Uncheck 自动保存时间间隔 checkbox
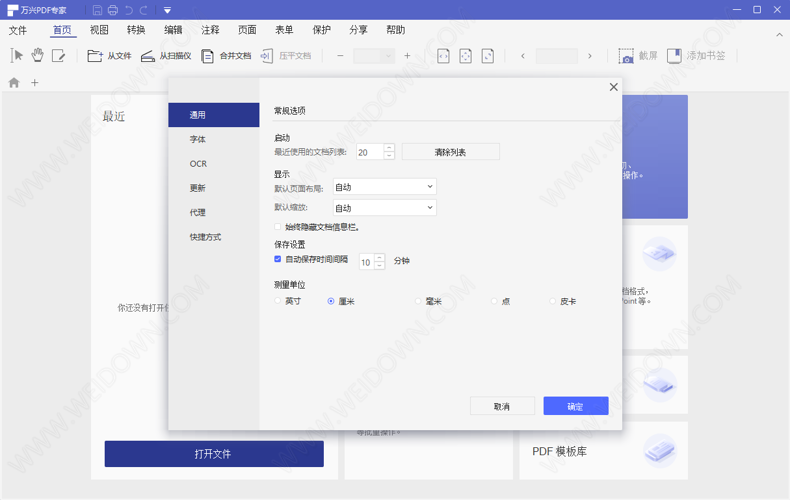This screenshot has height=500, width=790. tap(278, 259)
